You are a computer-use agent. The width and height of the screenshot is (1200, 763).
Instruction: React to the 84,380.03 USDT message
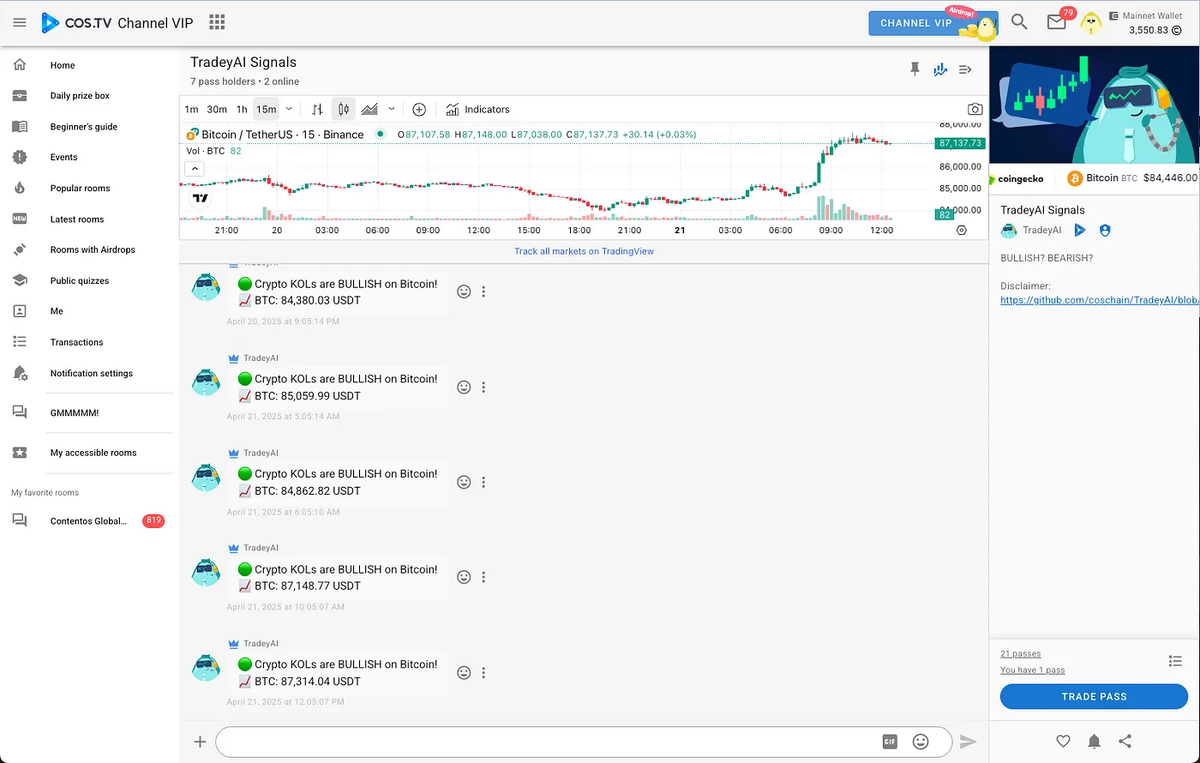pos(464,292)
